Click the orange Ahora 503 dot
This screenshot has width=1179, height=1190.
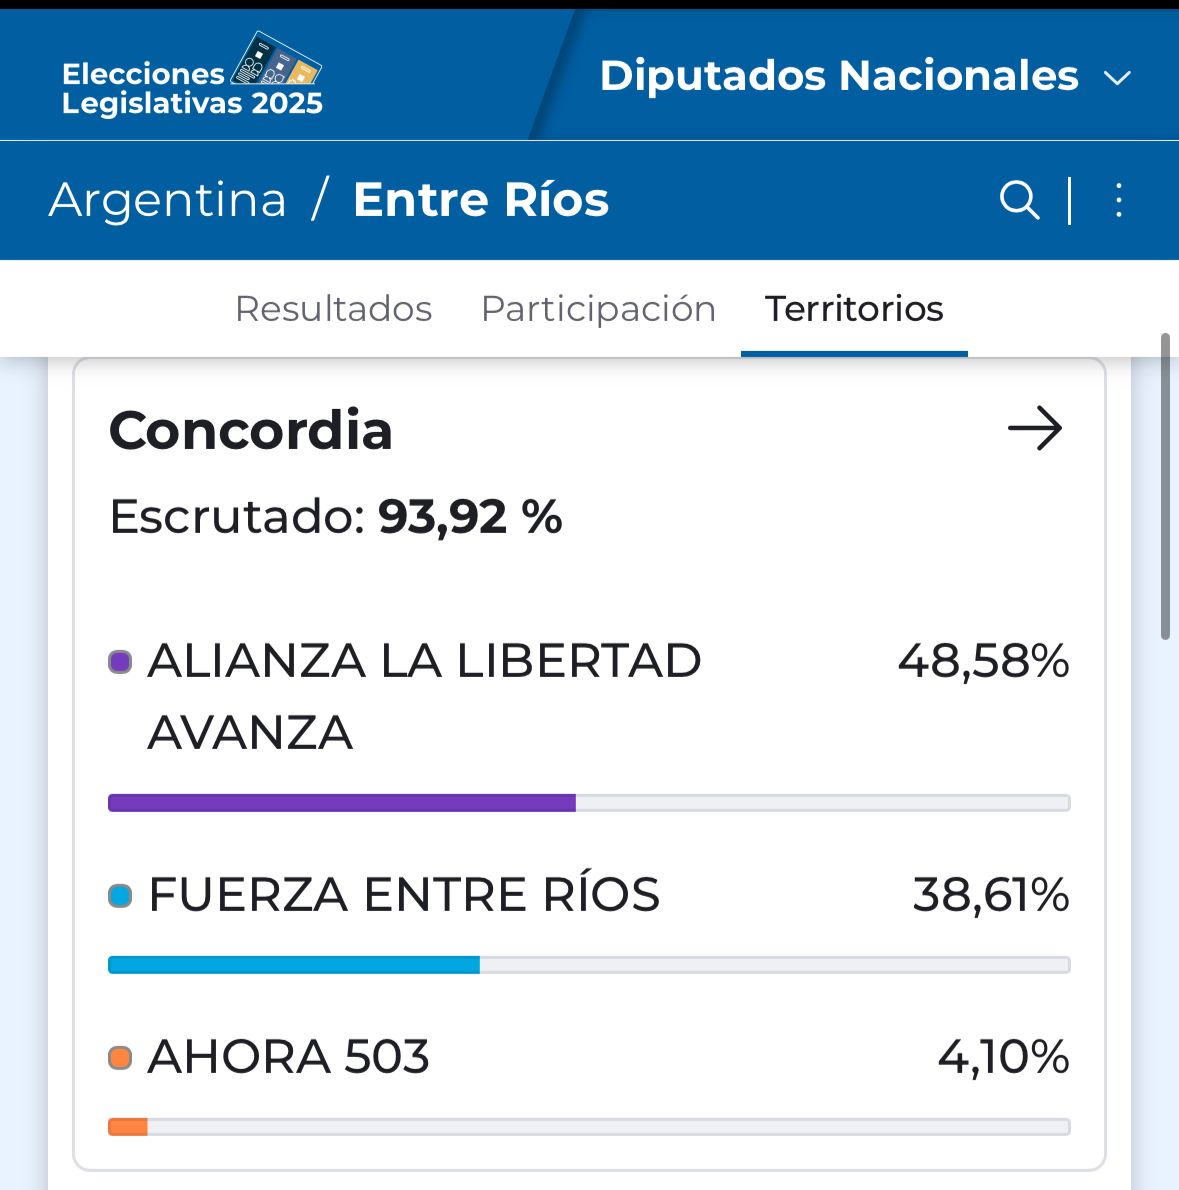pos(120,1058)
